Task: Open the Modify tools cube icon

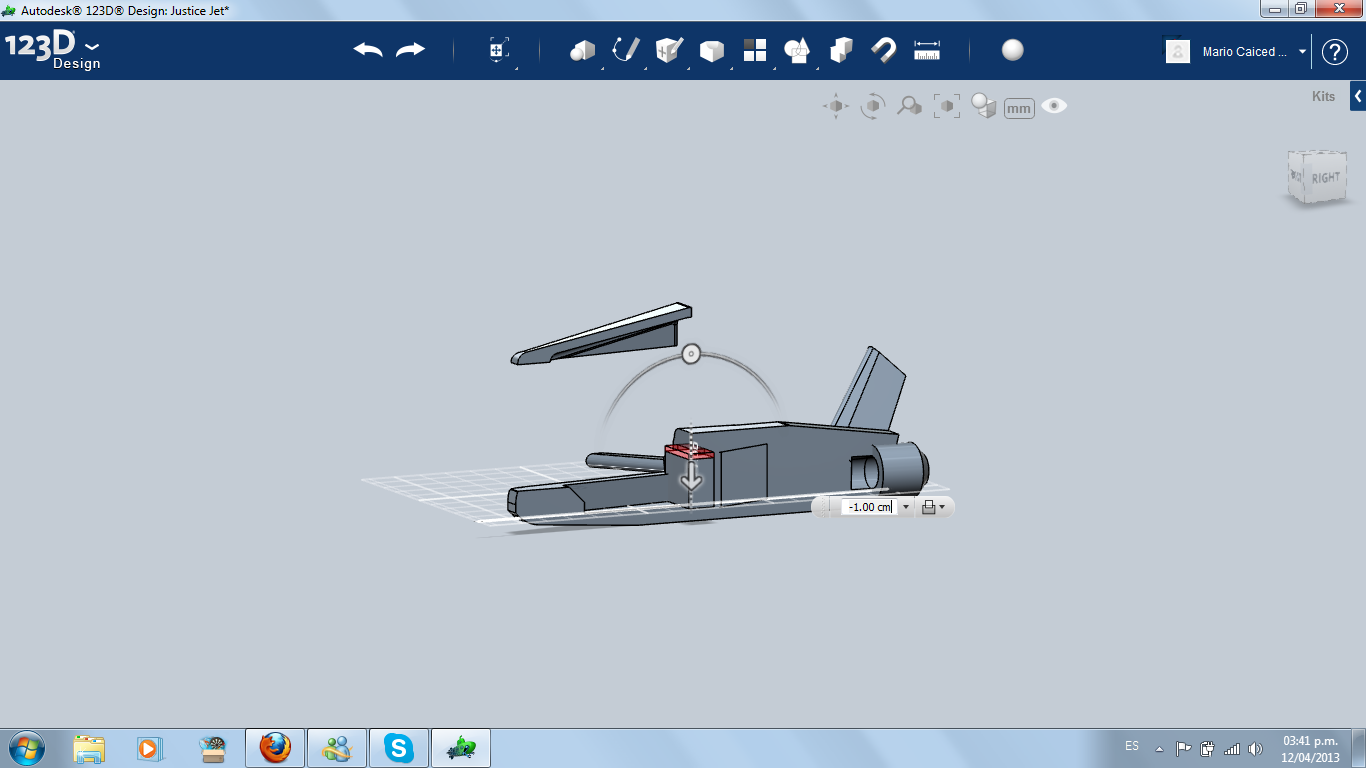Action: click(x=711, y=50)
